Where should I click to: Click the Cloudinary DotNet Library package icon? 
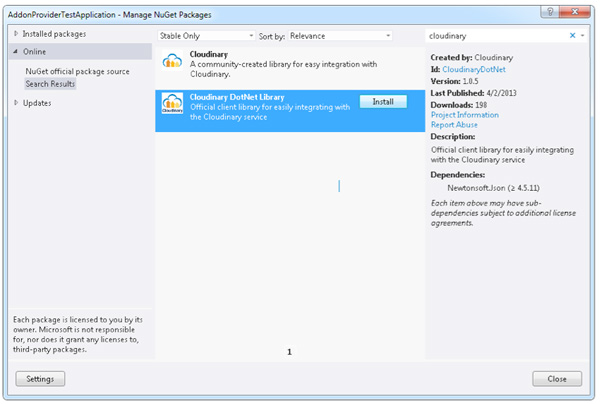click(x=172, y=103)
